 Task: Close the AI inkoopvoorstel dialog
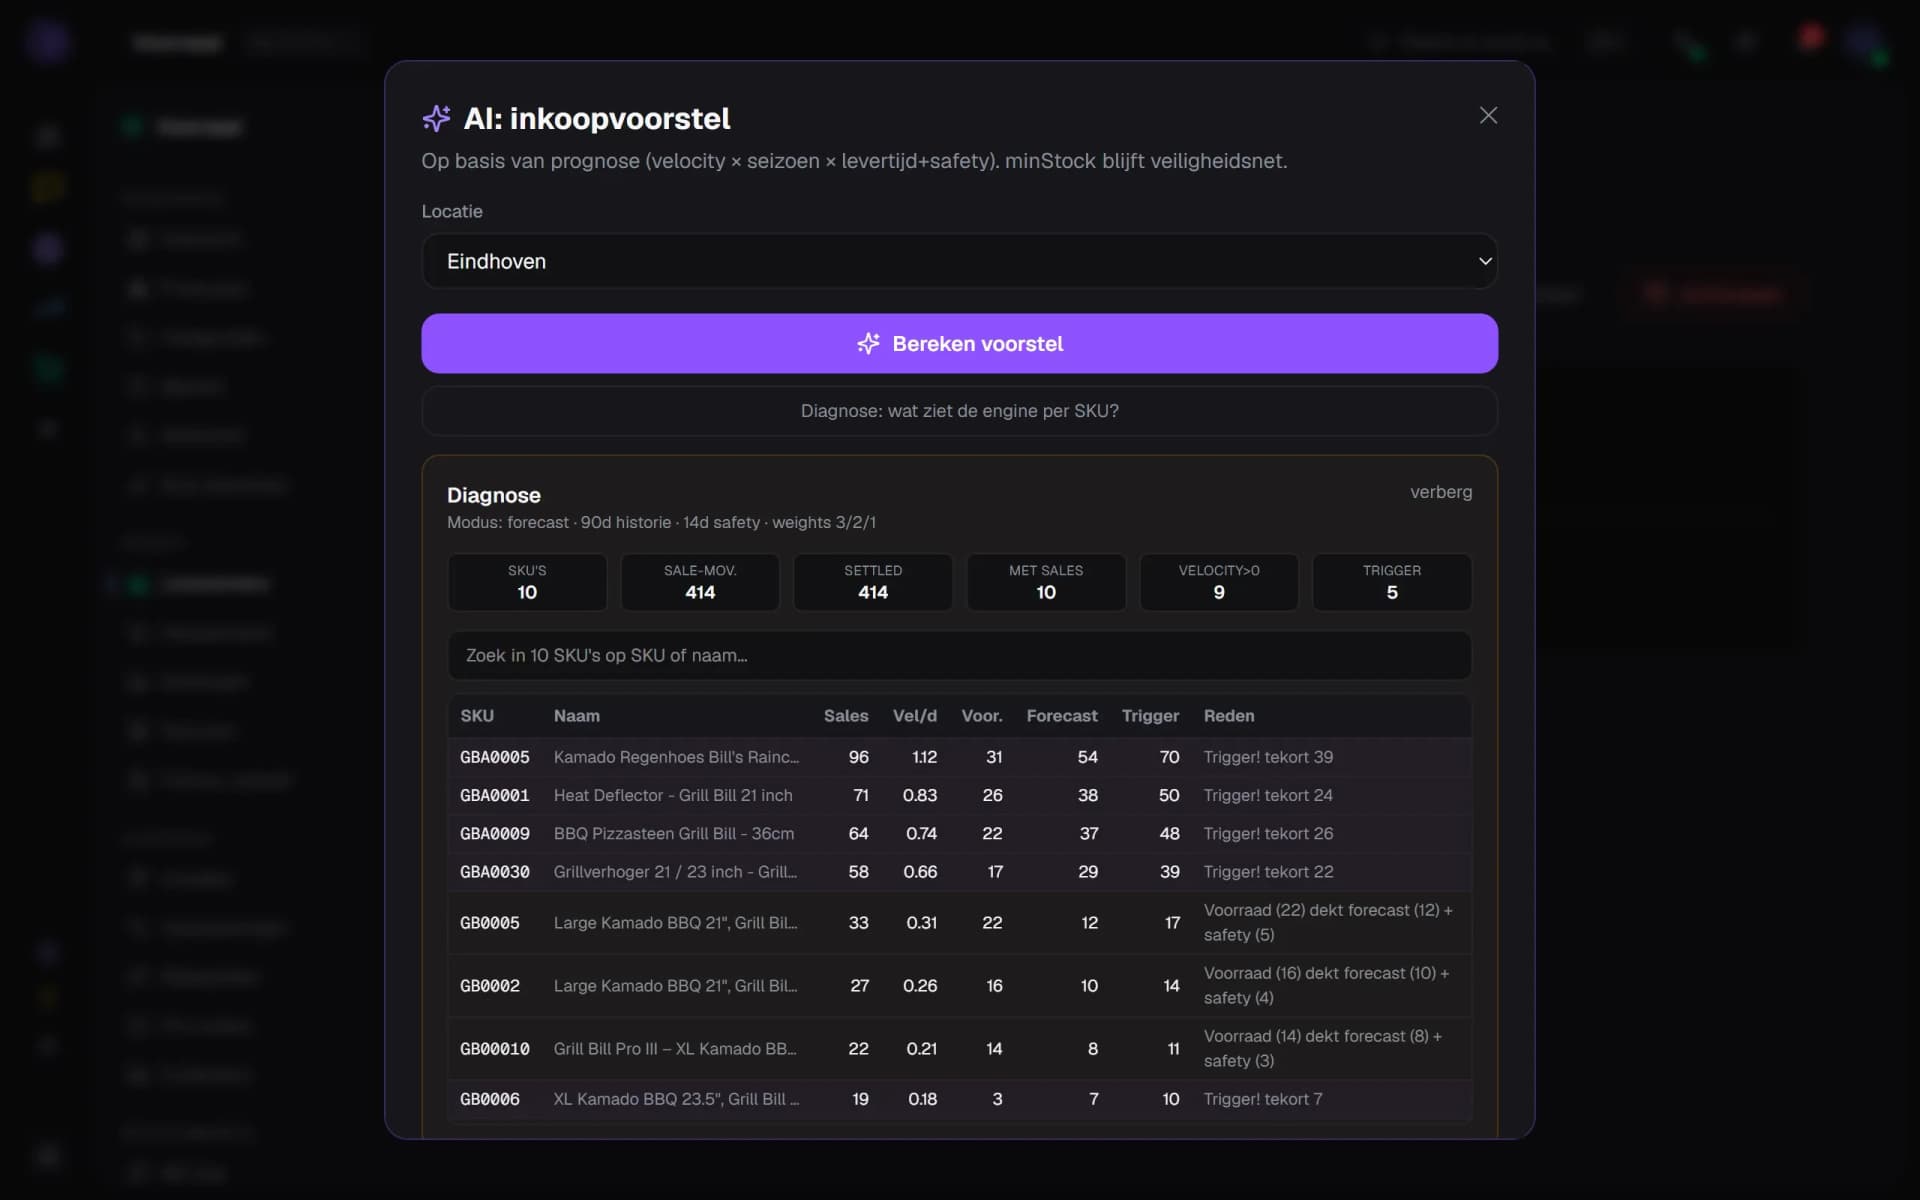pyautogui.click(x=1488, y=115)
